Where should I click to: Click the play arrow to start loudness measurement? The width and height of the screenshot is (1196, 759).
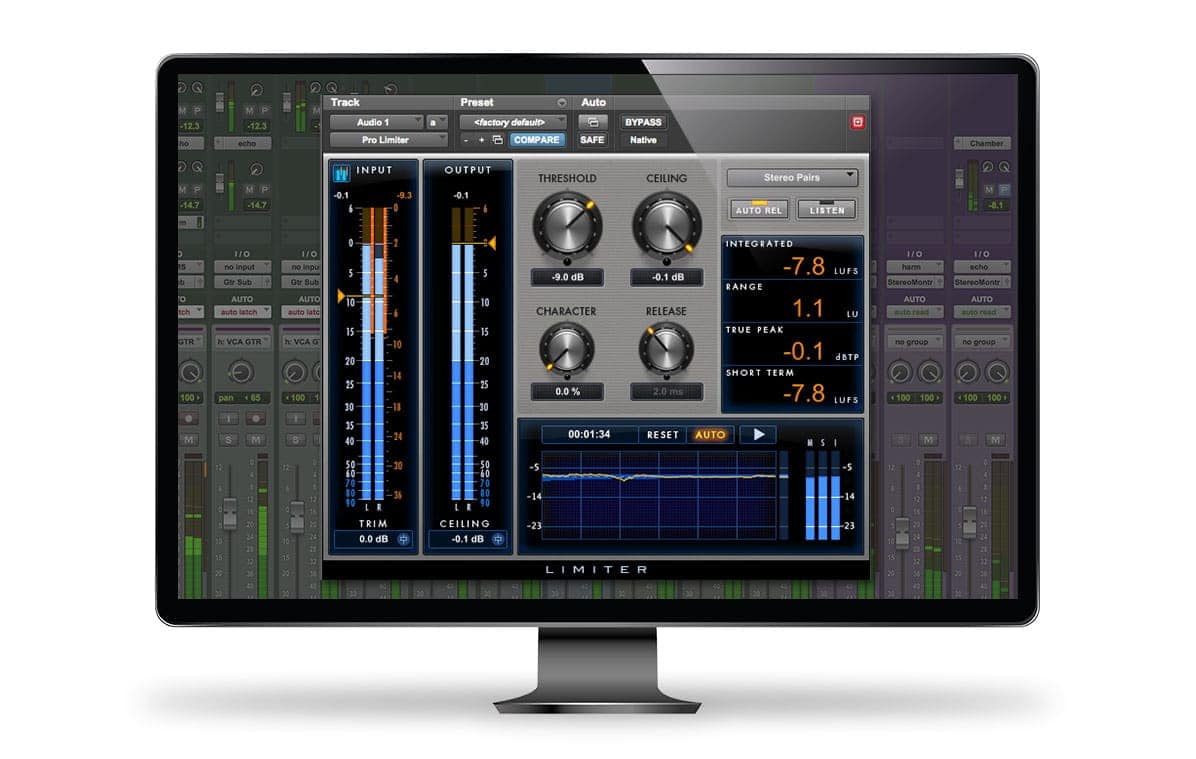[x=758, y=434]
